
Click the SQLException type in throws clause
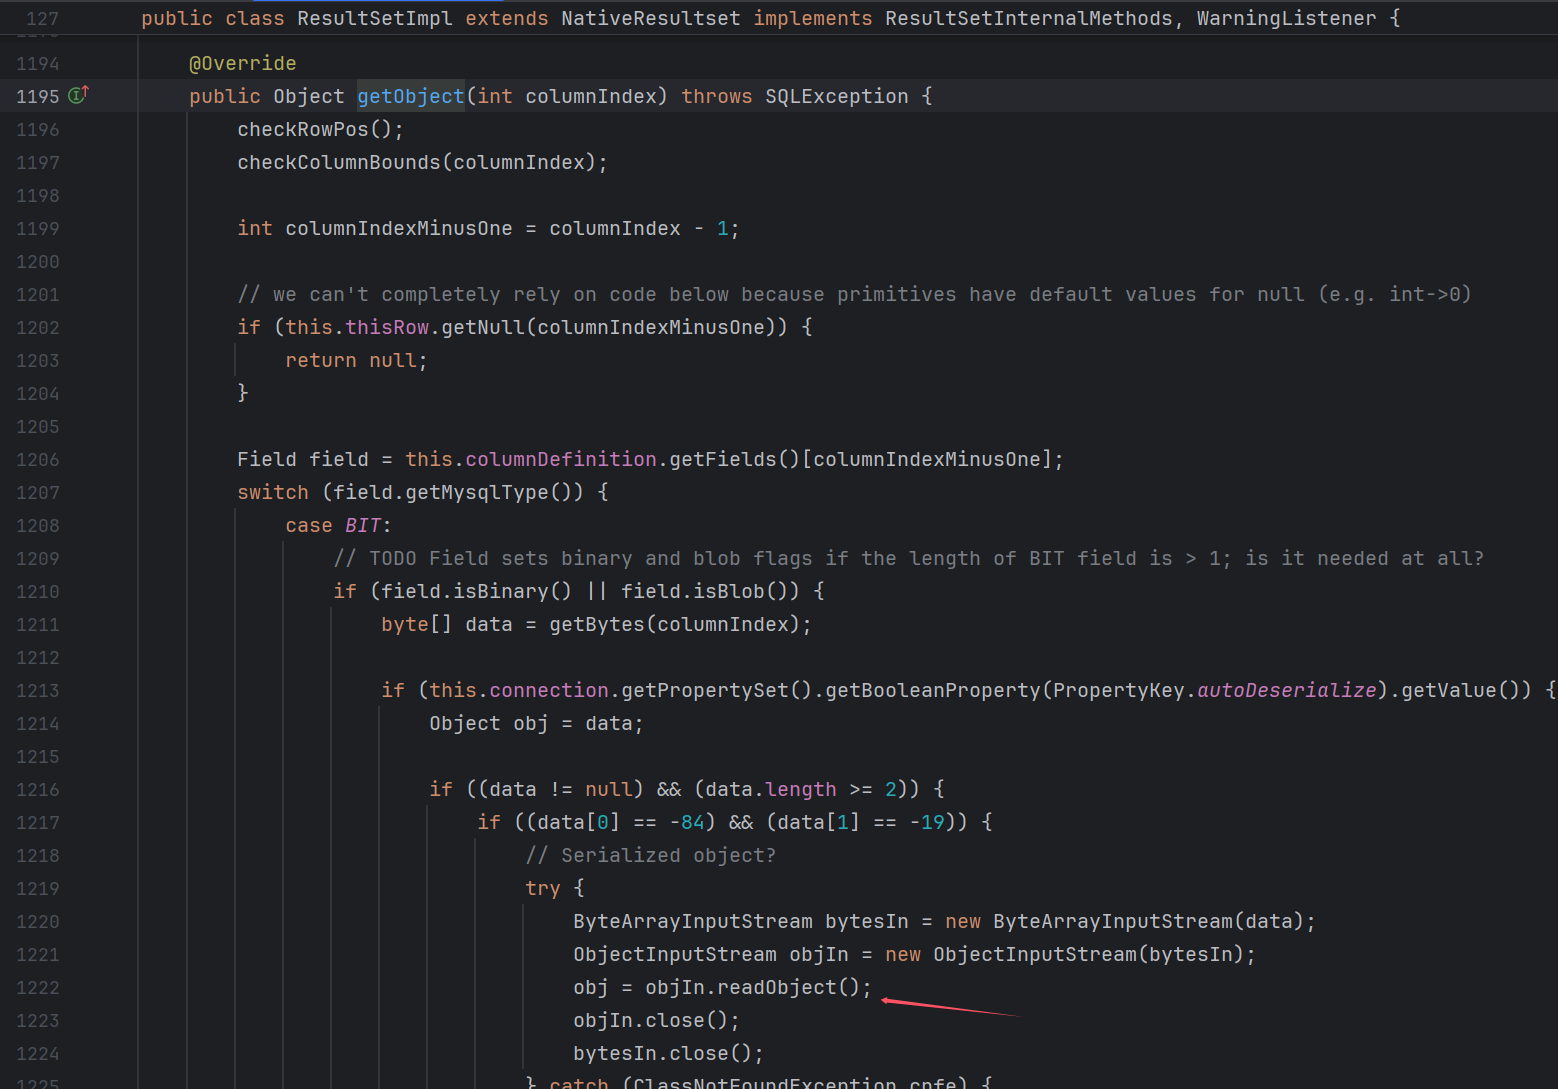836,96
